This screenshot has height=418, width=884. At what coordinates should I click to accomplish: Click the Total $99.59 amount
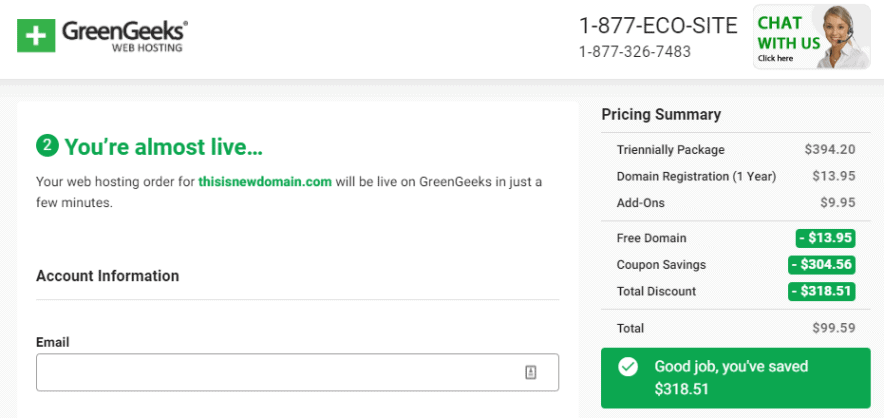(834, 328)
